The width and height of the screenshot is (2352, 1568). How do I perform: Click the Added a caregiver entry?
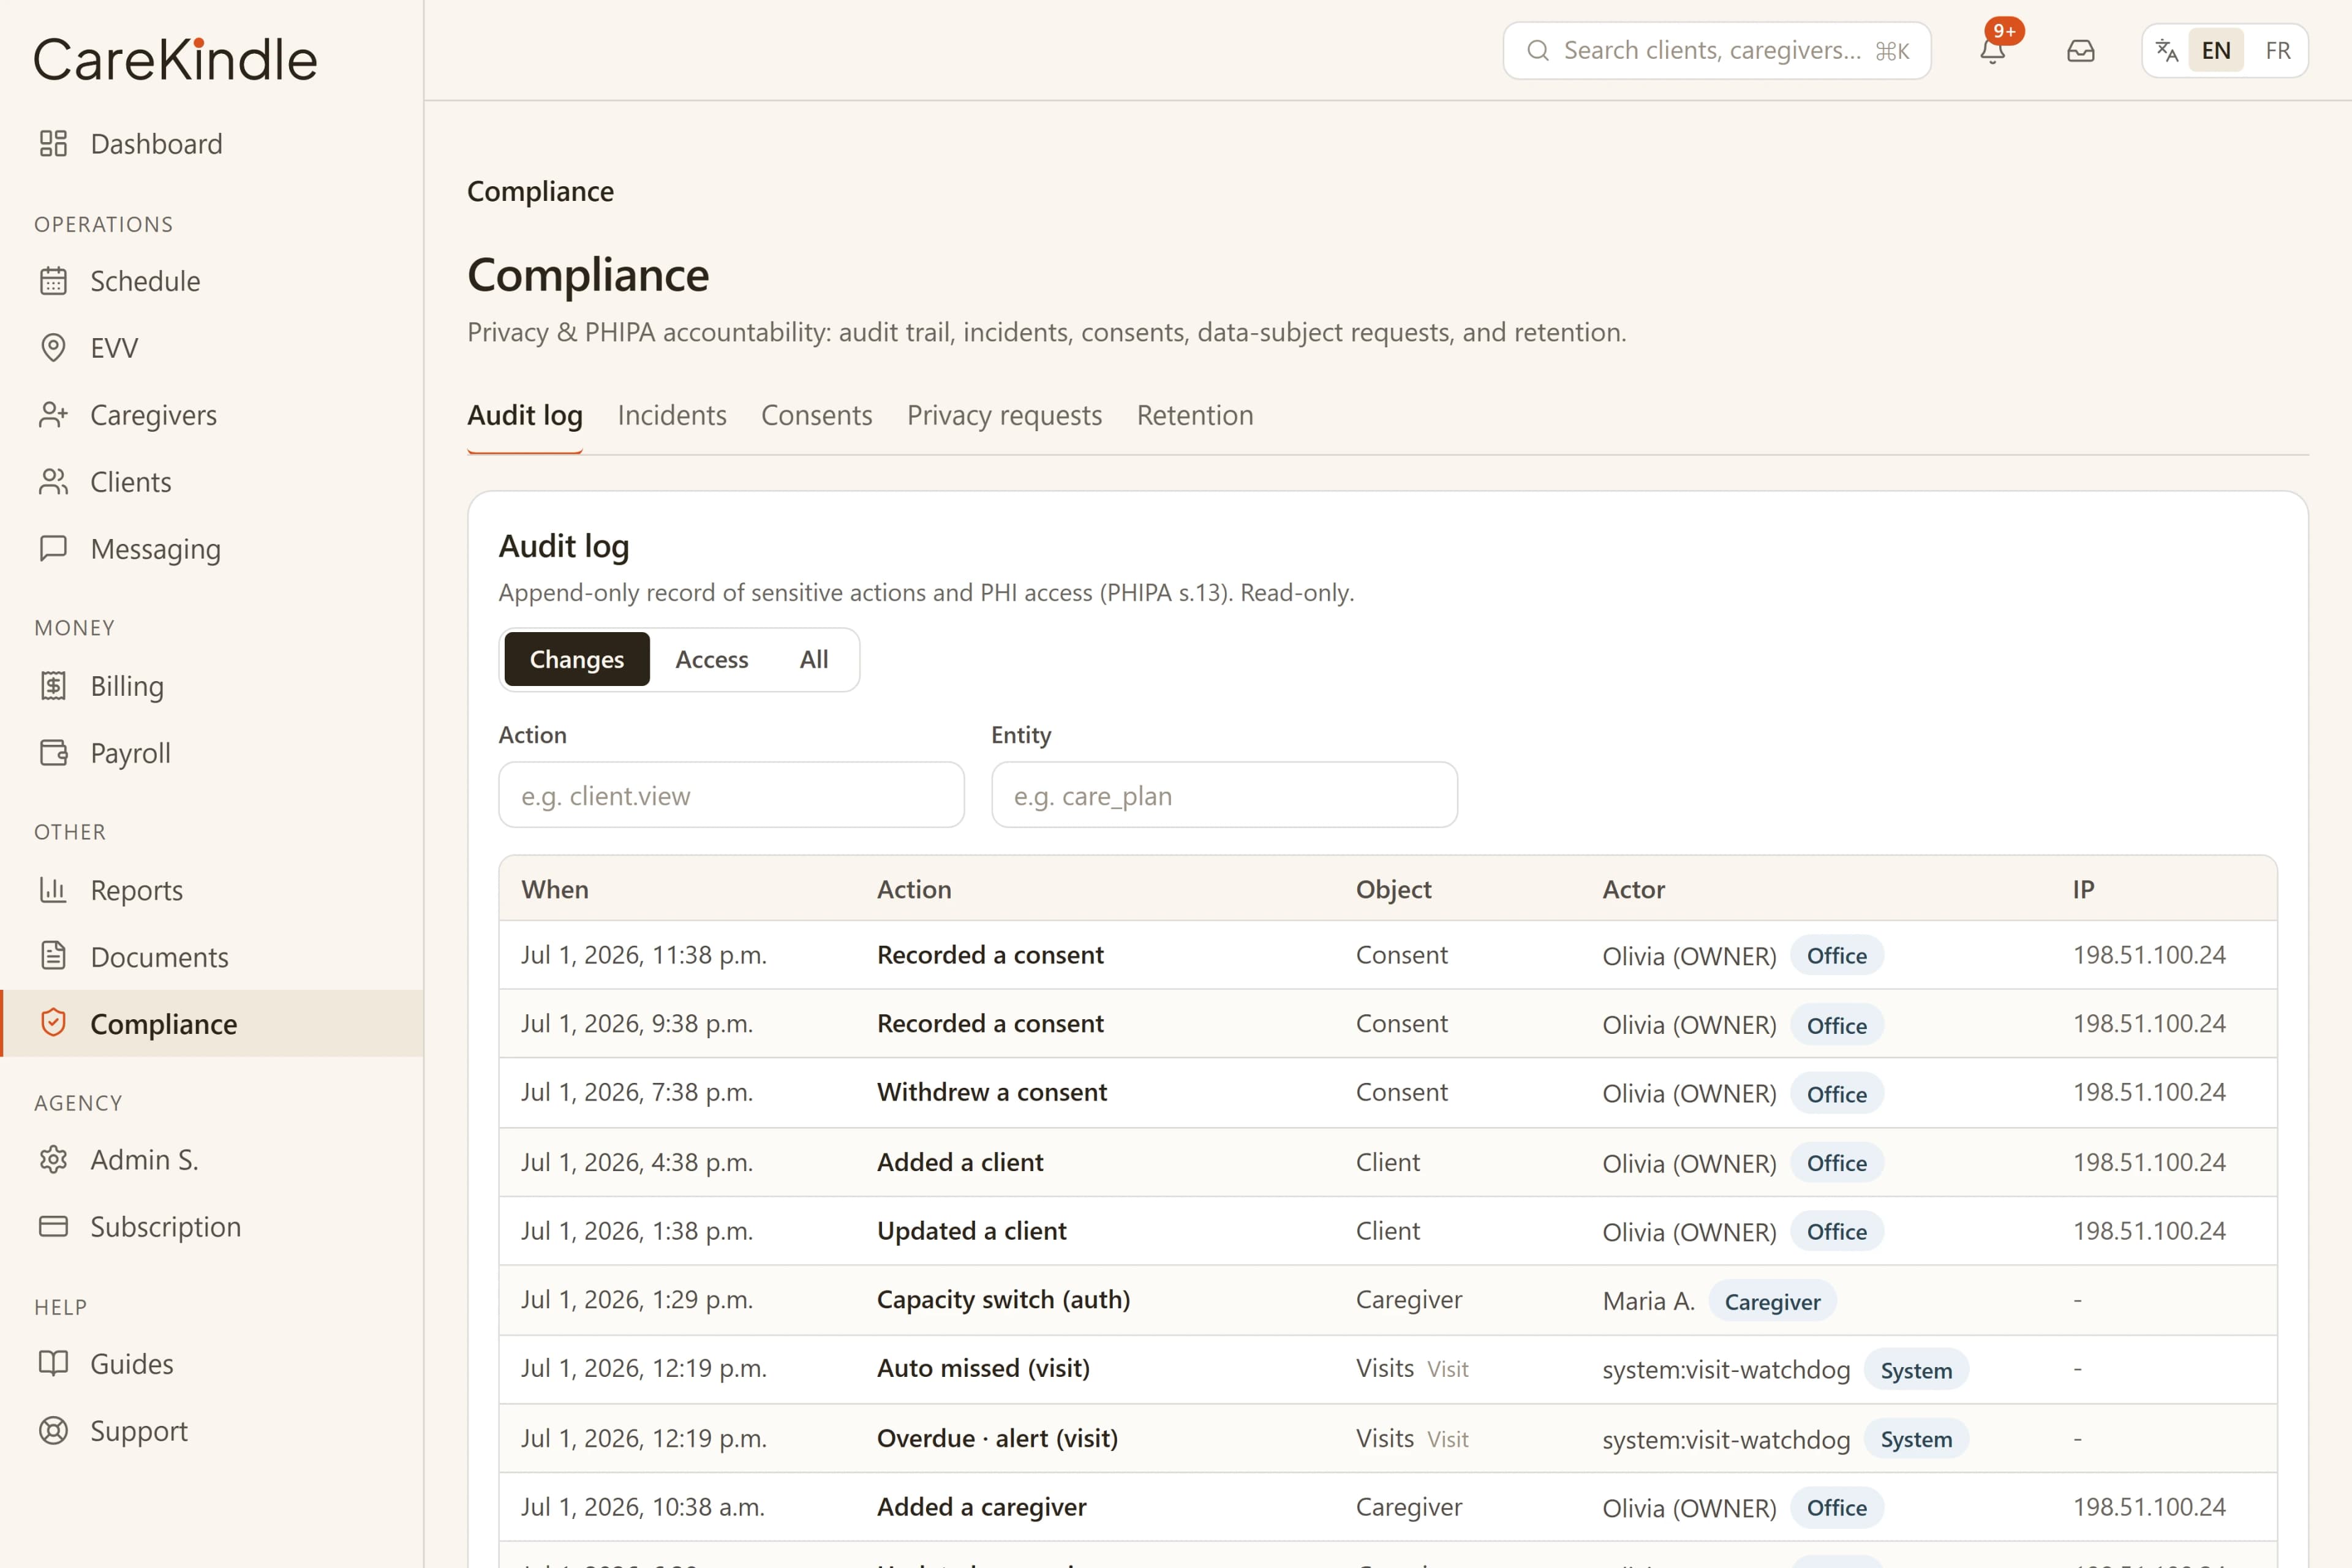coord(981,1507)
